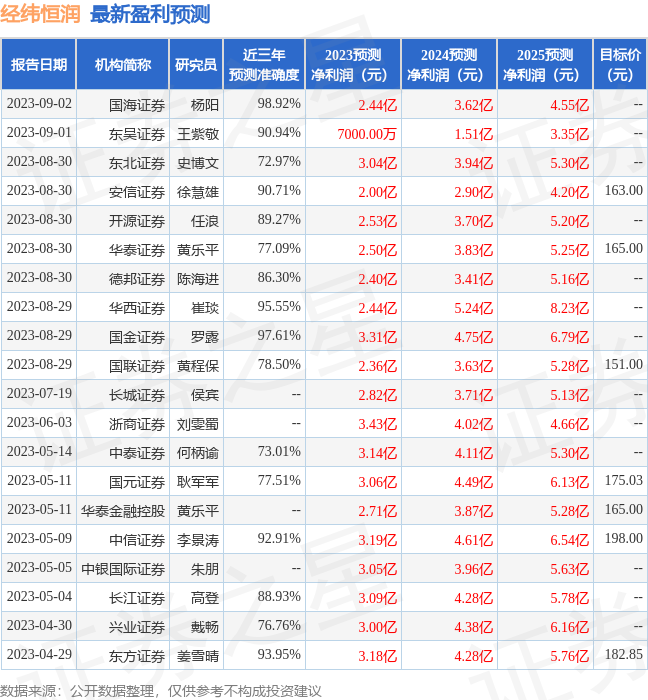Select the 报告日期 column header

pos(38,64)
